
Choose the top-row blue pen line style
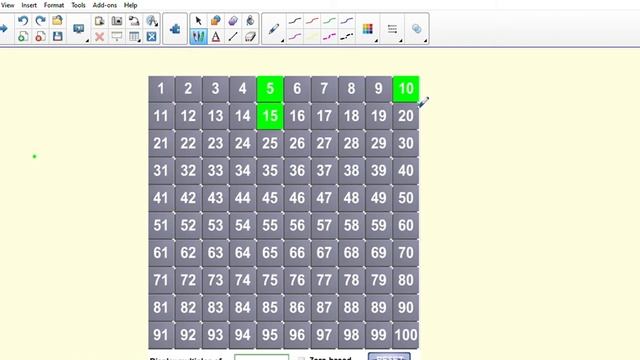pos(347,21)
